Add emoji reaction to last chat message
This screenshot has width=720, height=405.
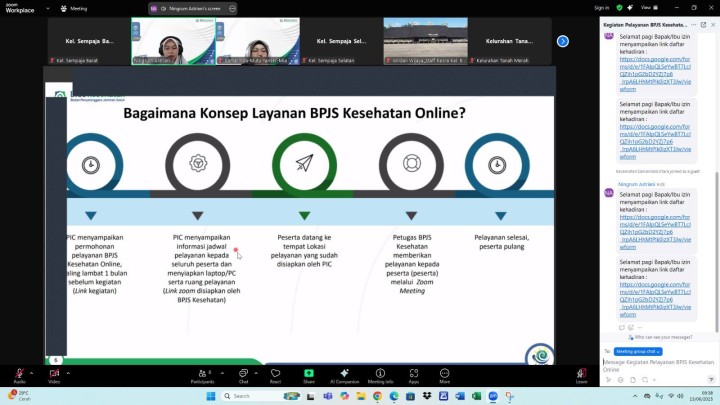631,327
